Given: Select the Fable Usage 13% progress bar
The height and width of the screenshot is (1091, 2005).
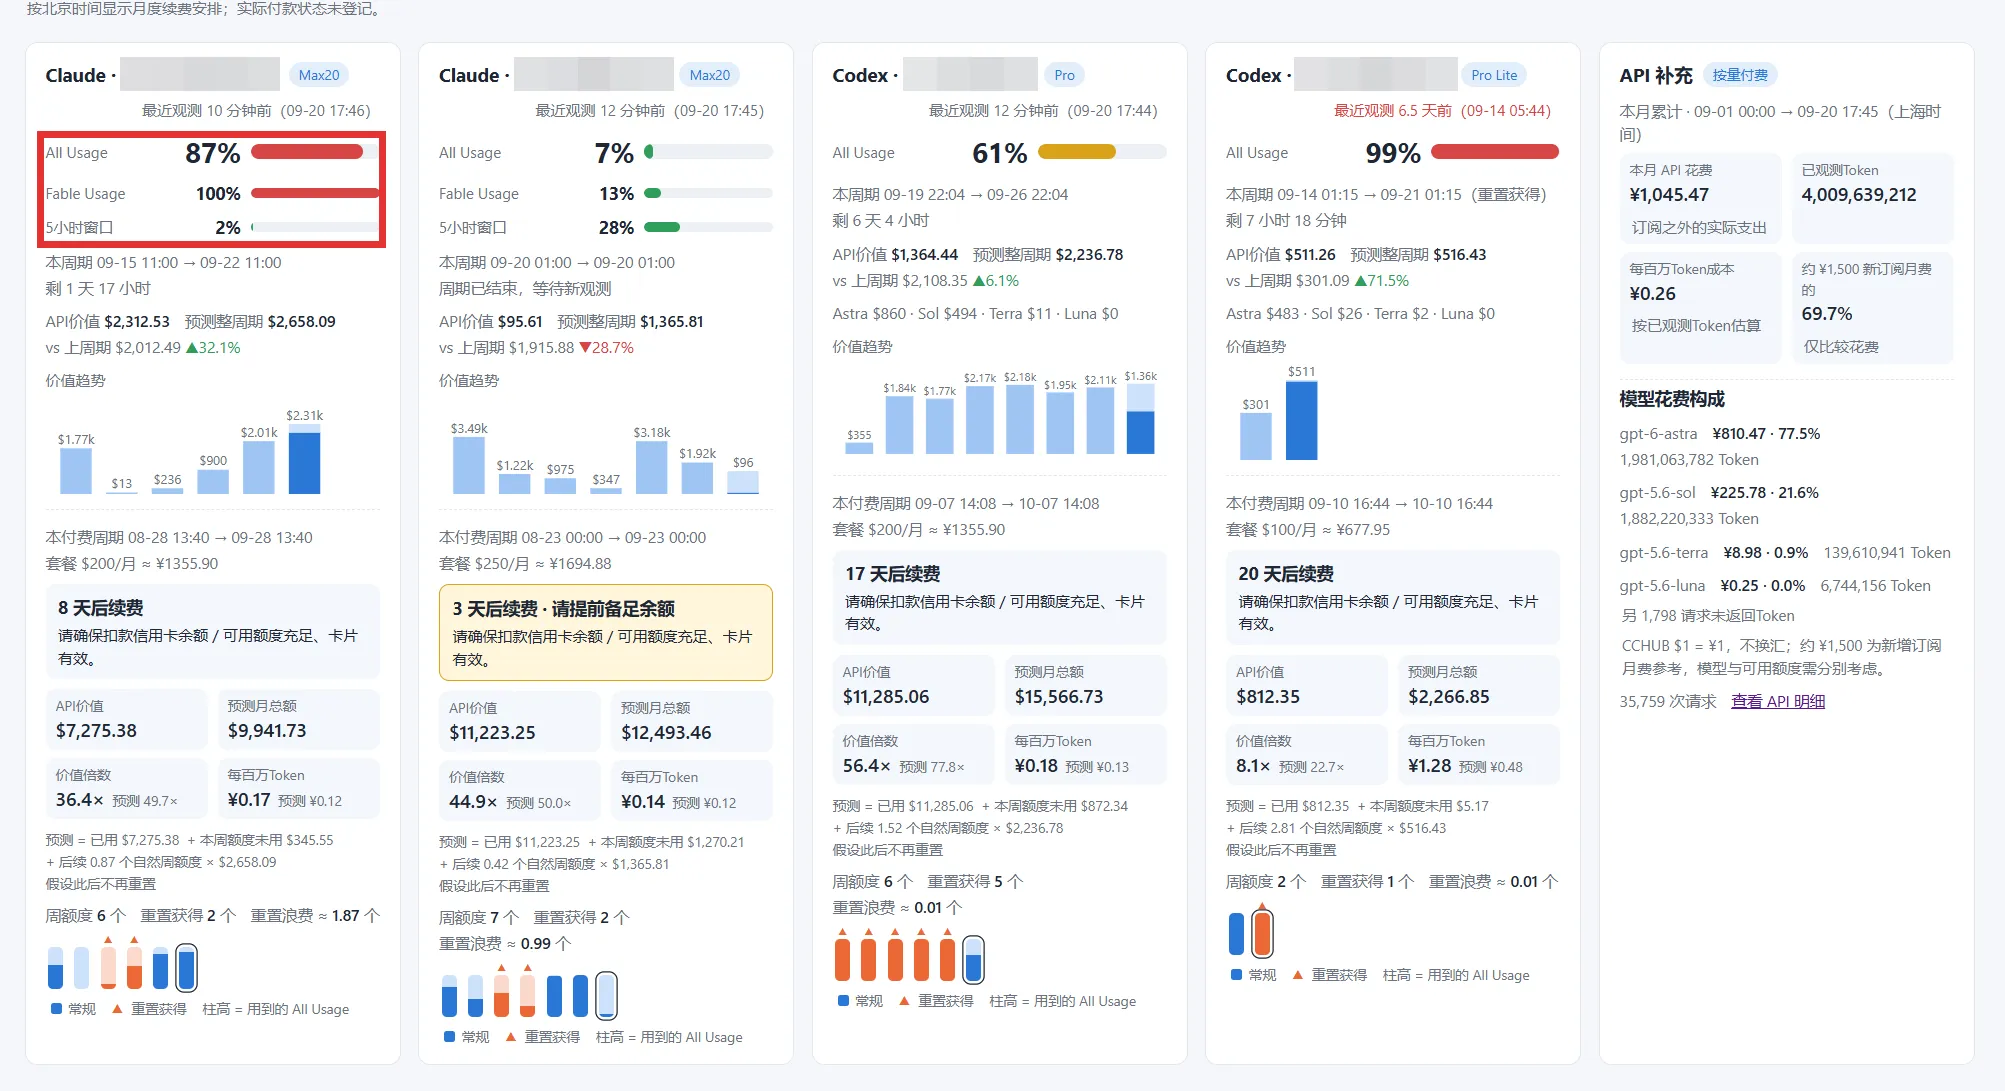Looking at the screenshot, I should point(709,193).
